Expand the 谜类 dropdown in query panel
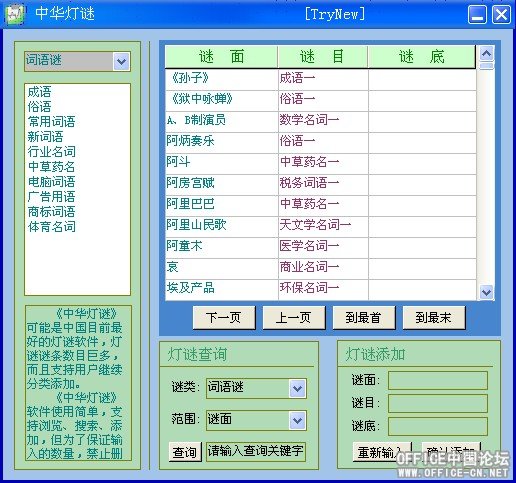The height and width of the screenshot is (483, 516). click(x=297, y=388)
